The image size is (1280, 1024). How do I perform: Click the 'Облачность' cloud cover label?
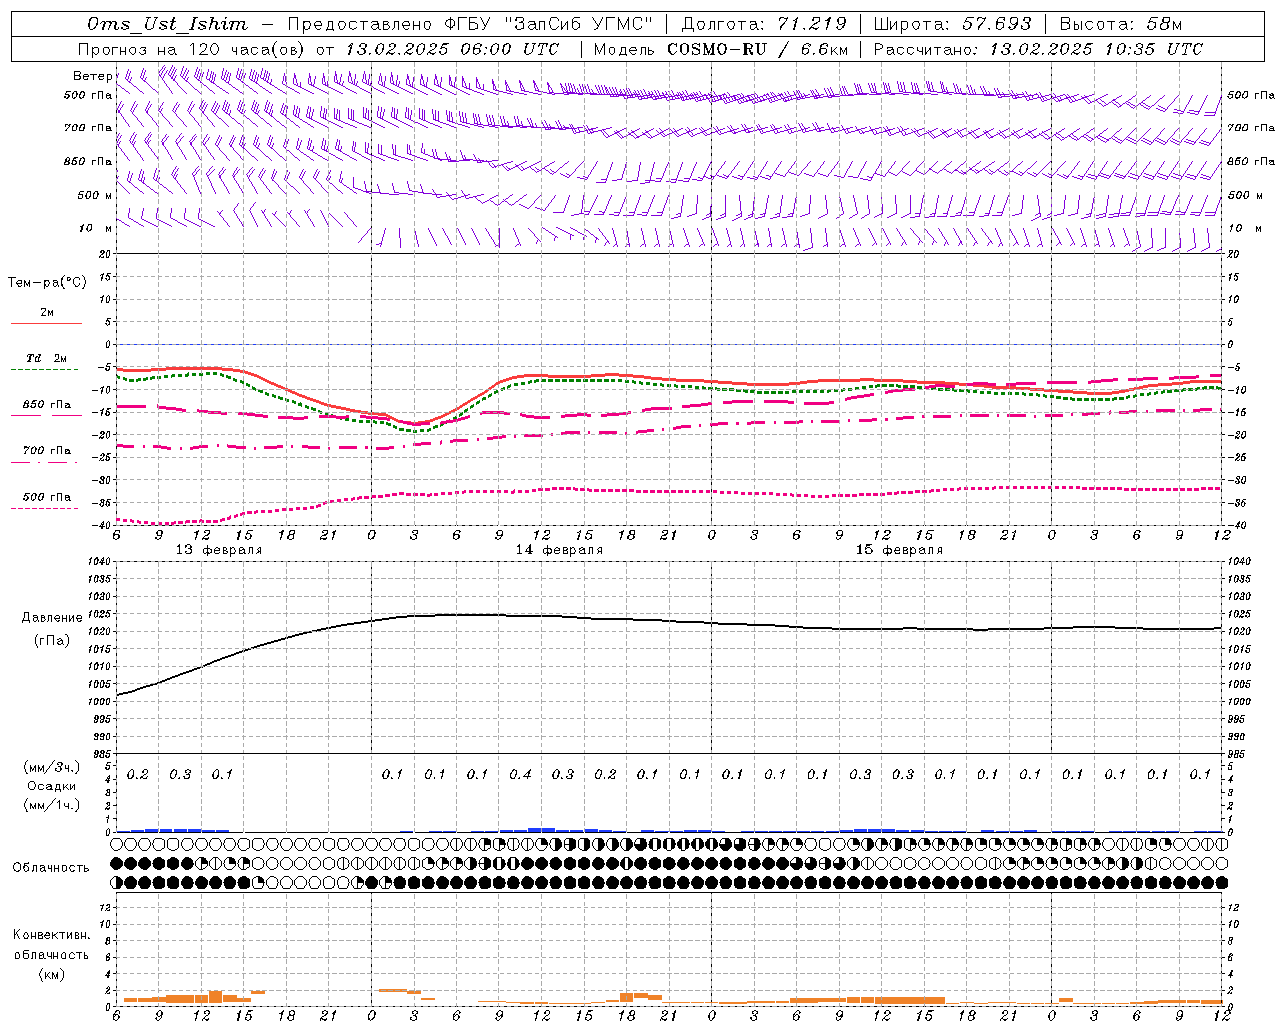pyautogui.click(x=51, y=867)
